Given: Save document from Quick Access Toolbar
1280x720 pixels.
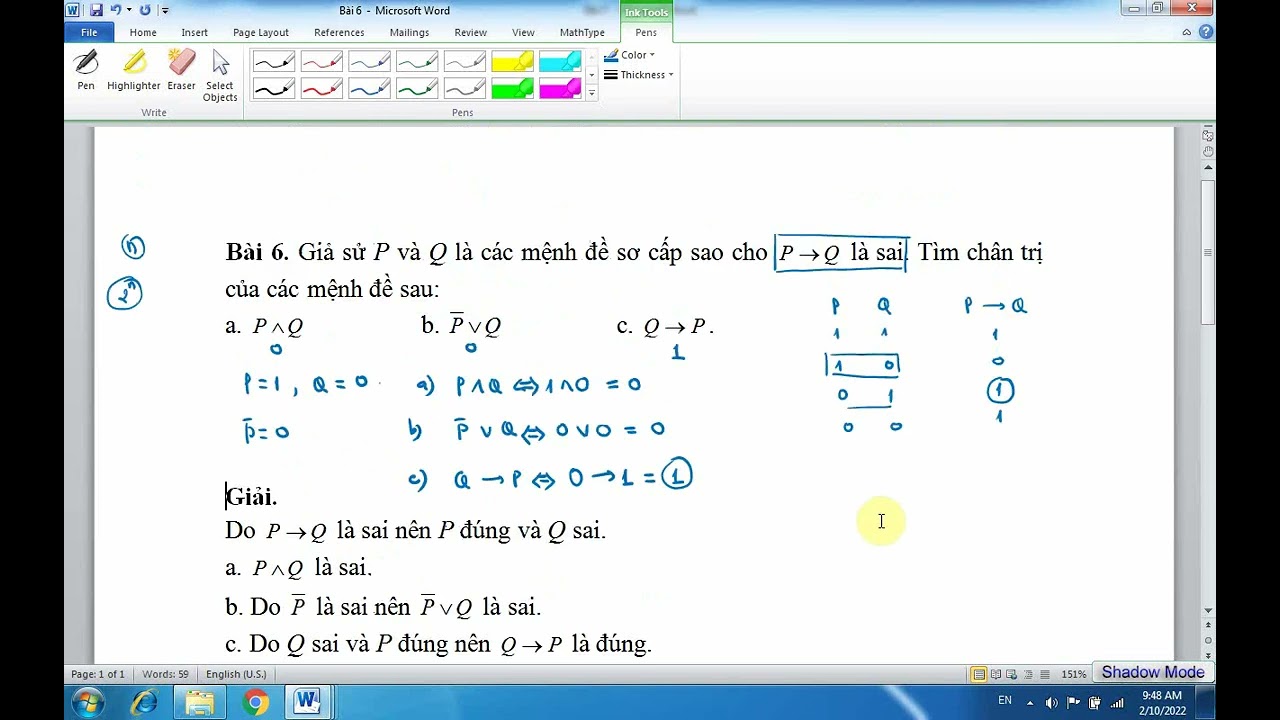Looking at the screenshot, I should [96, 10].
